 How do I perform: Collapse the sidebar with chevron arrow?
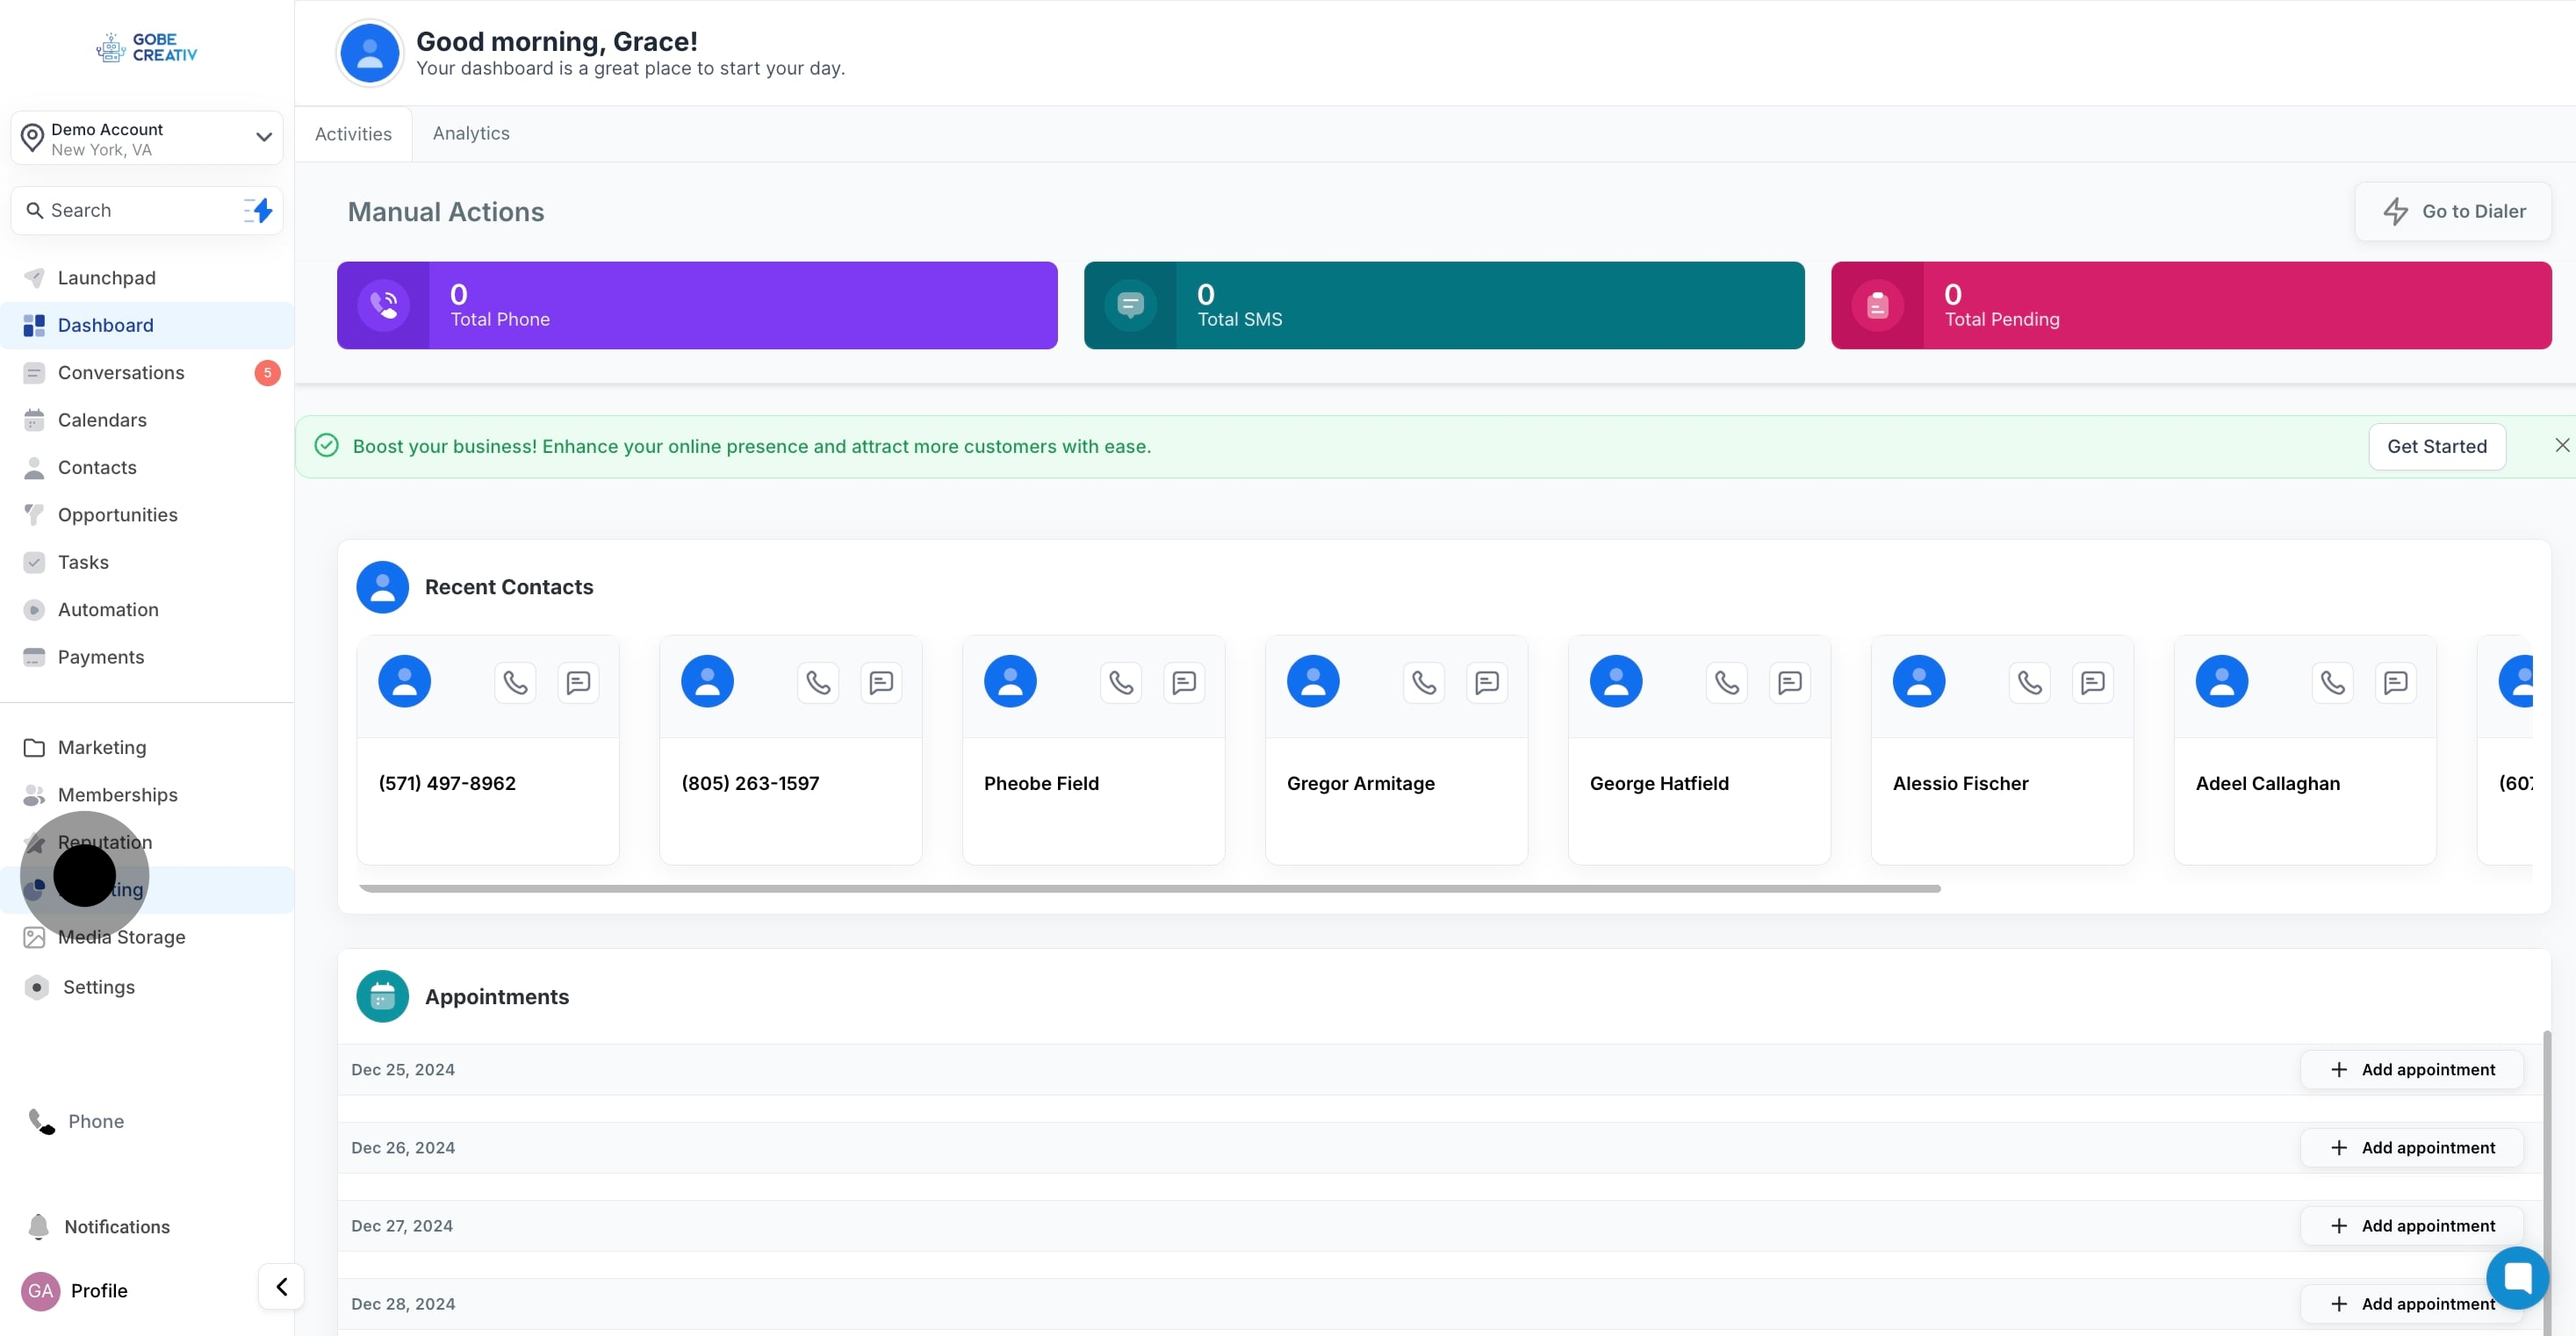281,1286
